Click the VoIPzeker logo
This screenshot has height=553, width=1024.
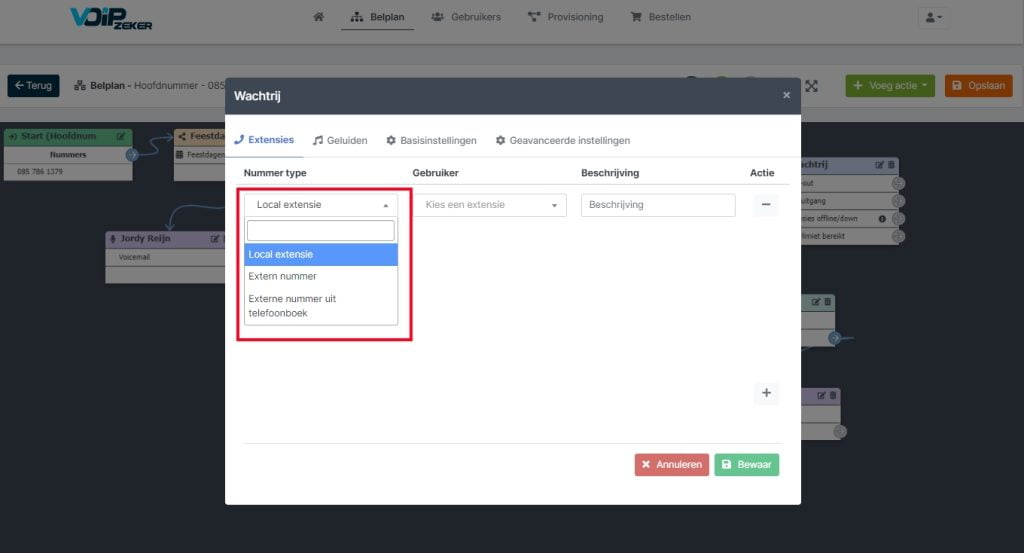(x=111, y=18)
